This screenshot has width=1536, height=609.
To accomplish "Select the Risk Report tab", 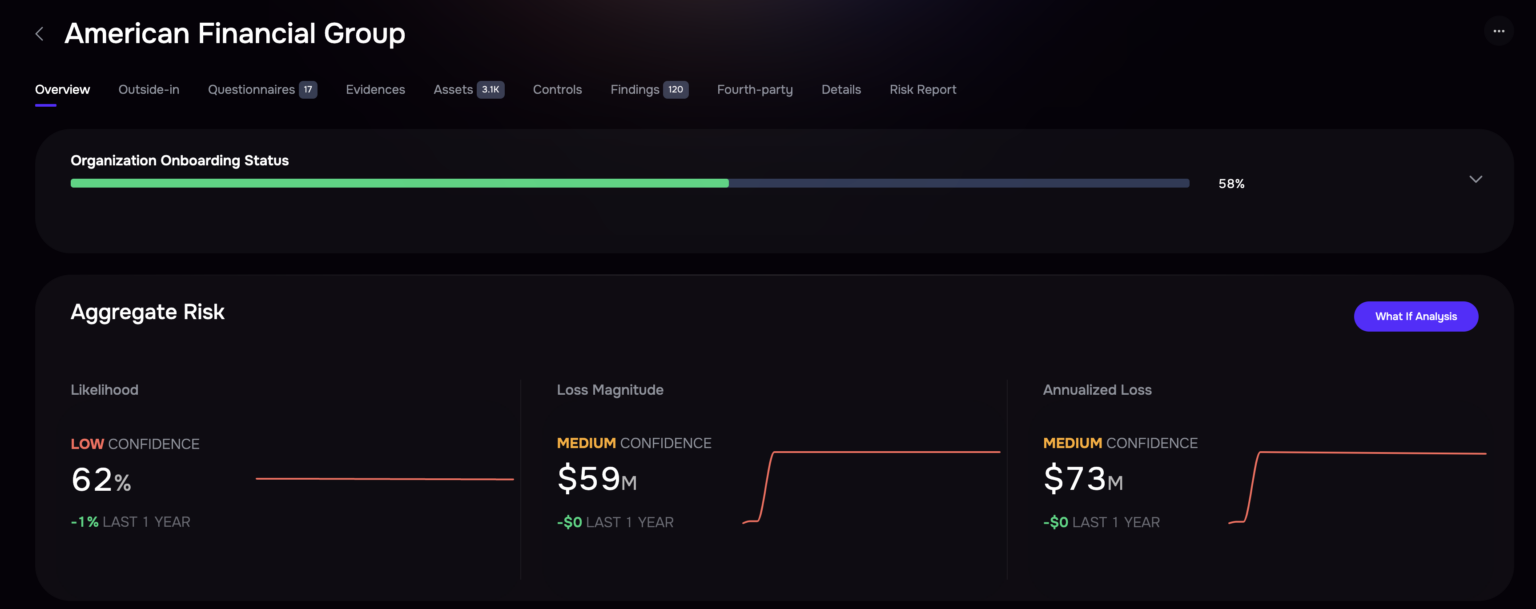I will tap(923, 90).
